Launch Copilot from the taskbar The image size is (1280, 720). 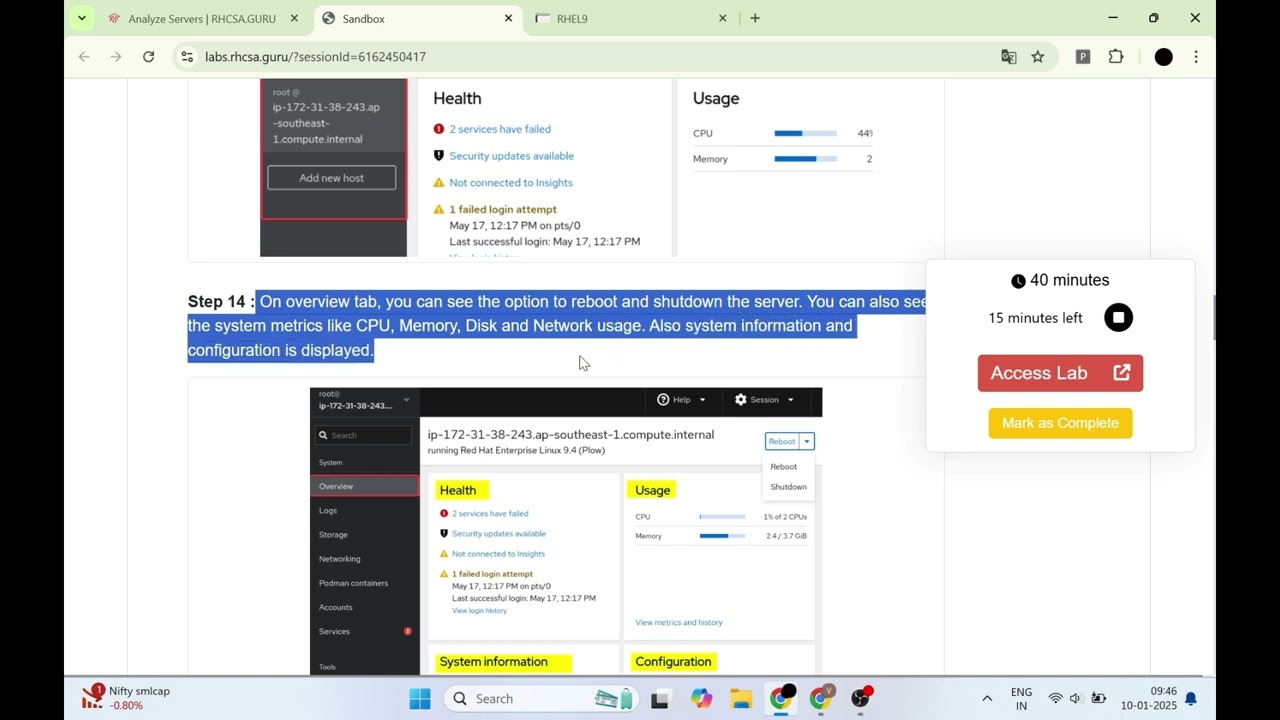(x=701, y=699)
